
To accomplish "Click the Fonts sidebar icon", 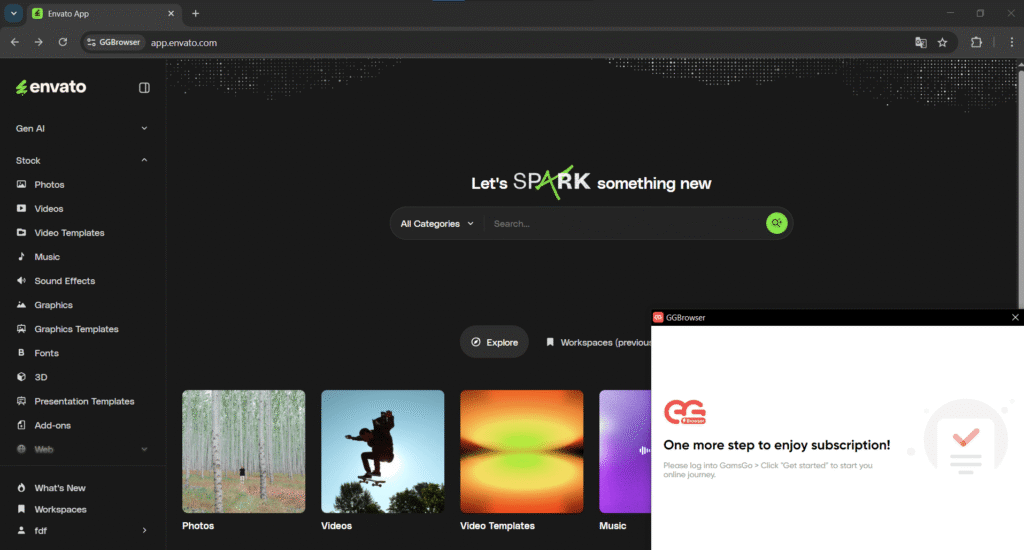I will [22, 353].
